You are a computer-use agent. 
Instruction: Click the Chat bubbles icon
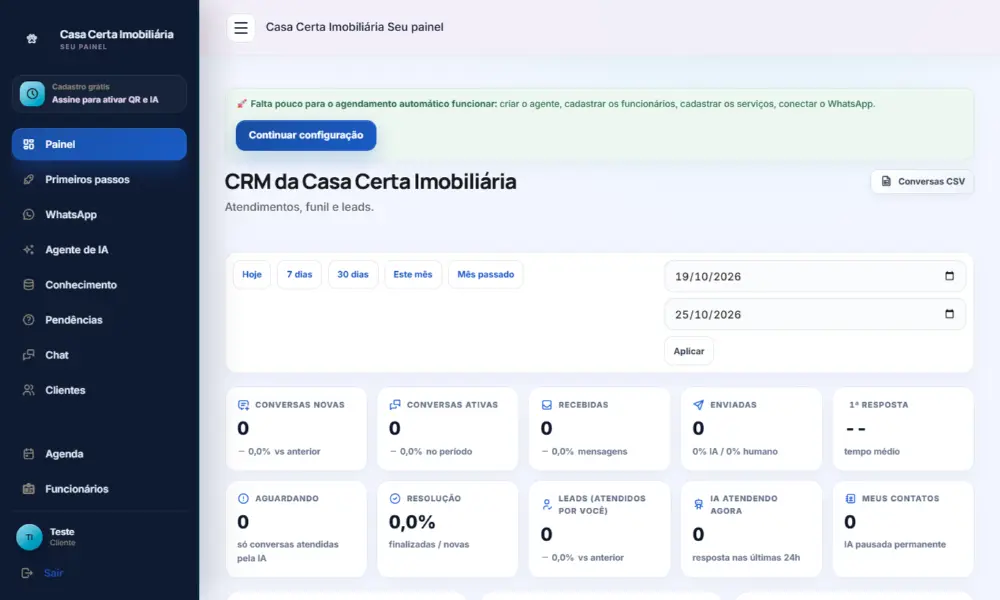pos(29,355)
